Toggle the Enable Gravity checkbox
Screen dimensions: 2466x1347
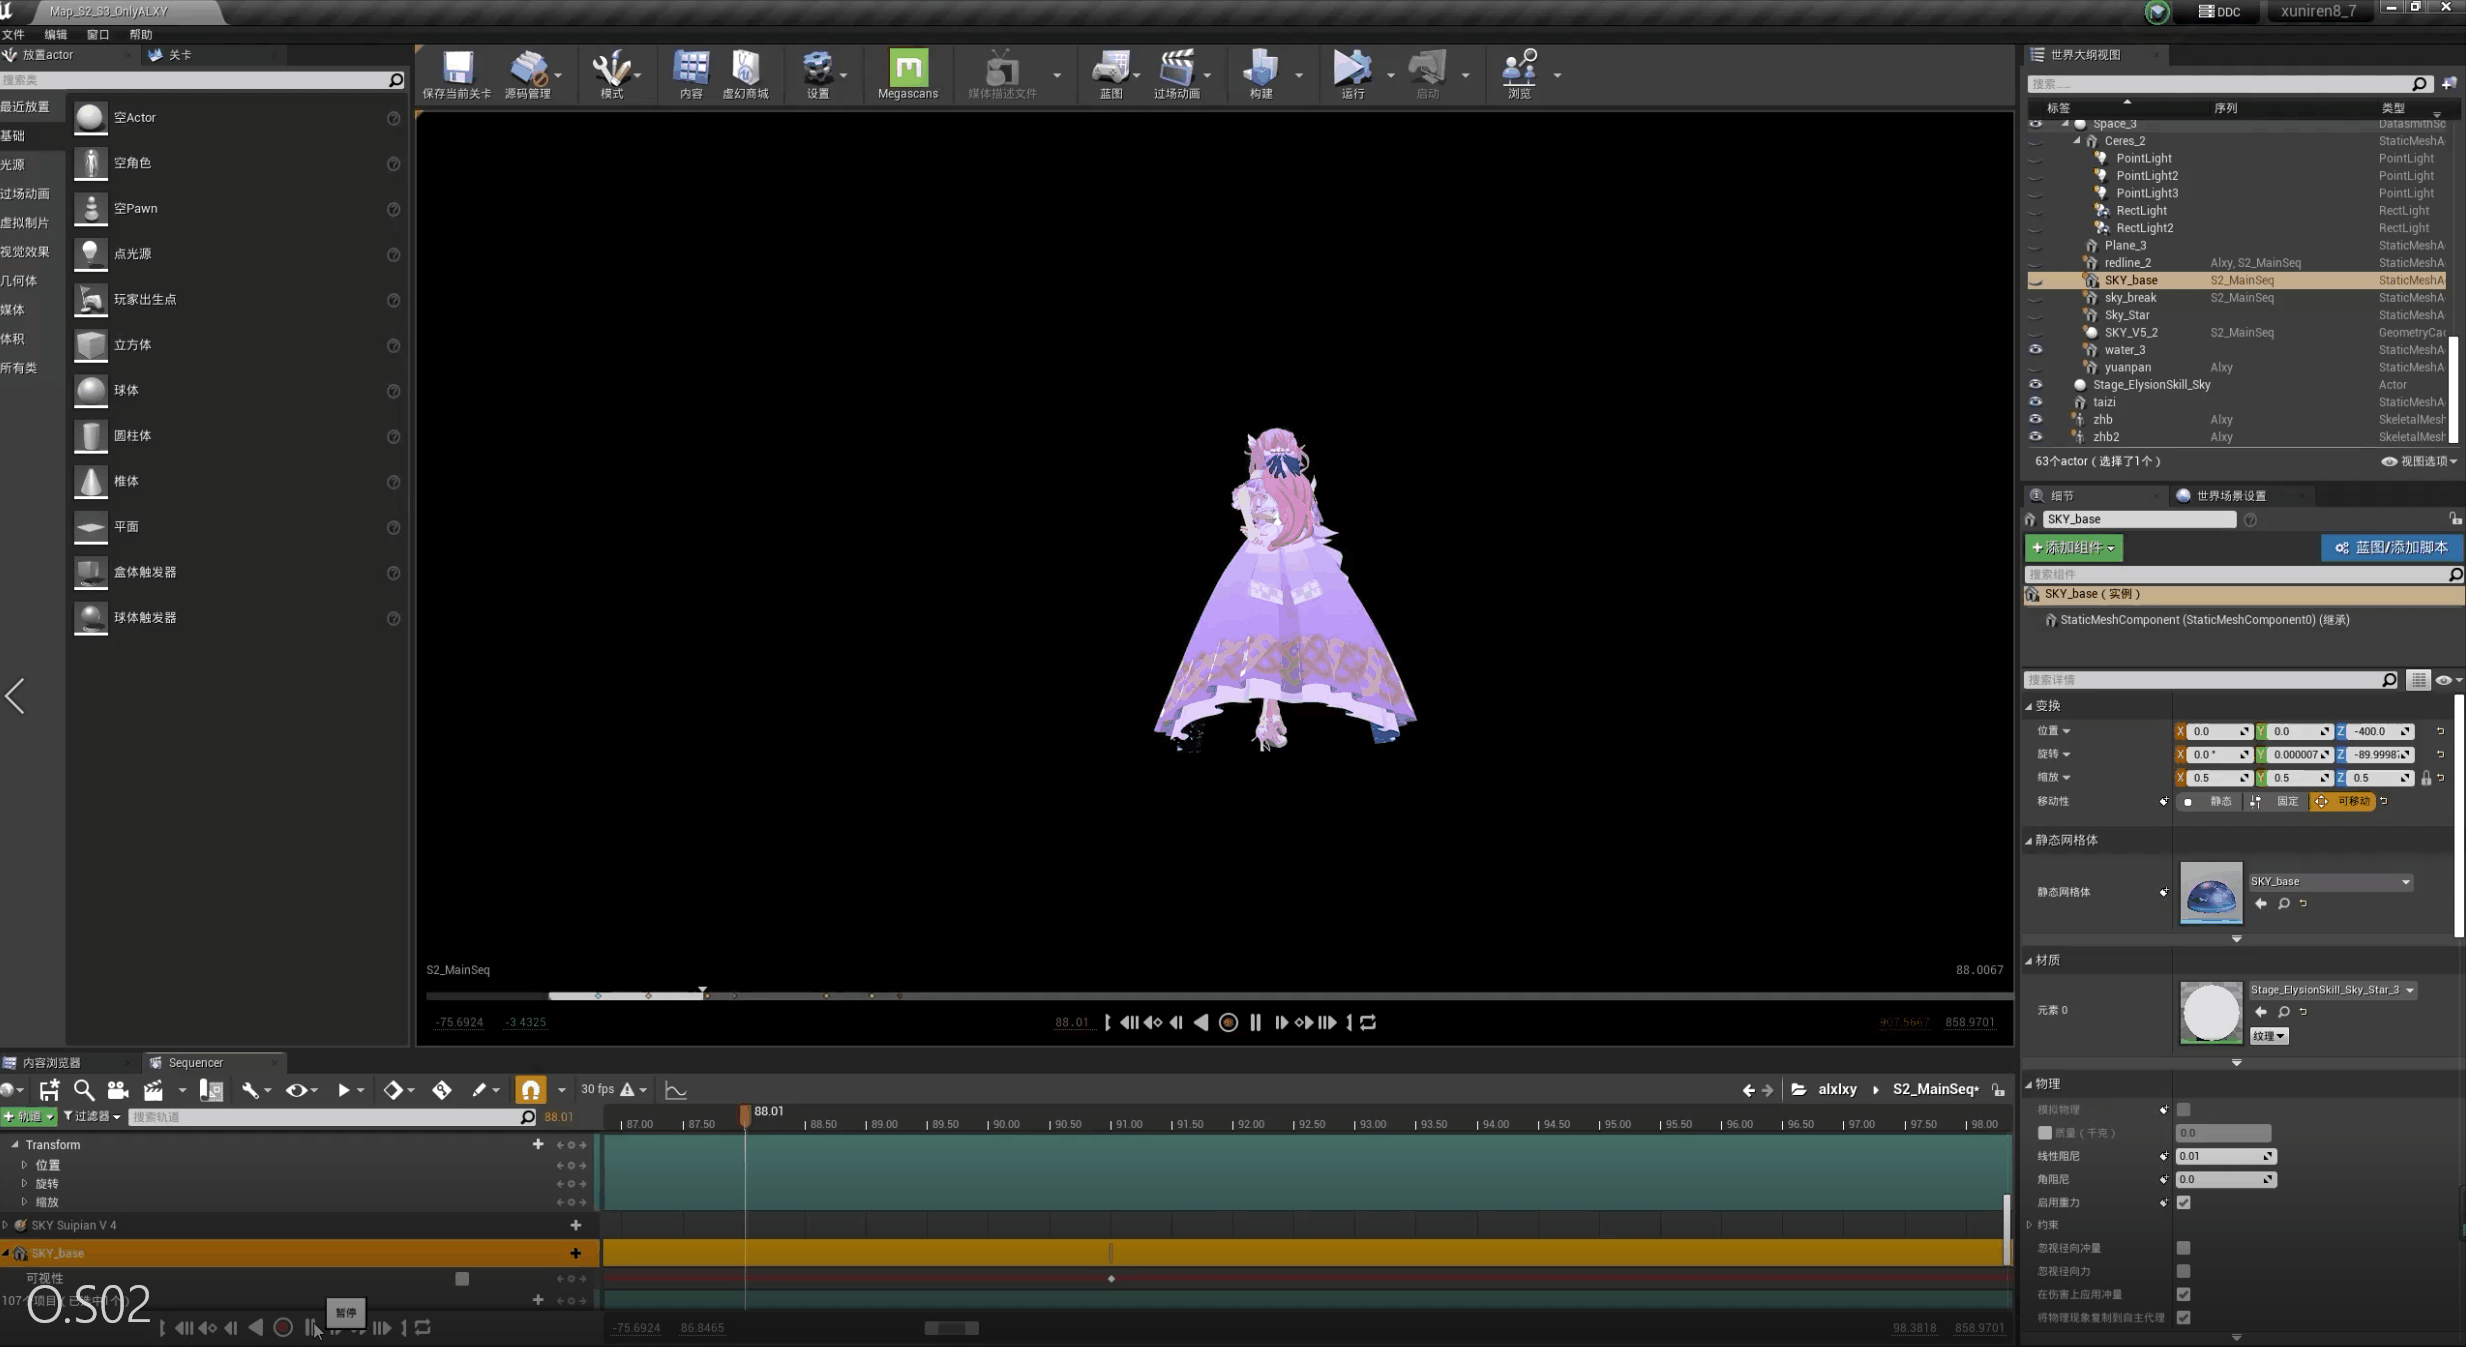click(2183, 1202)
